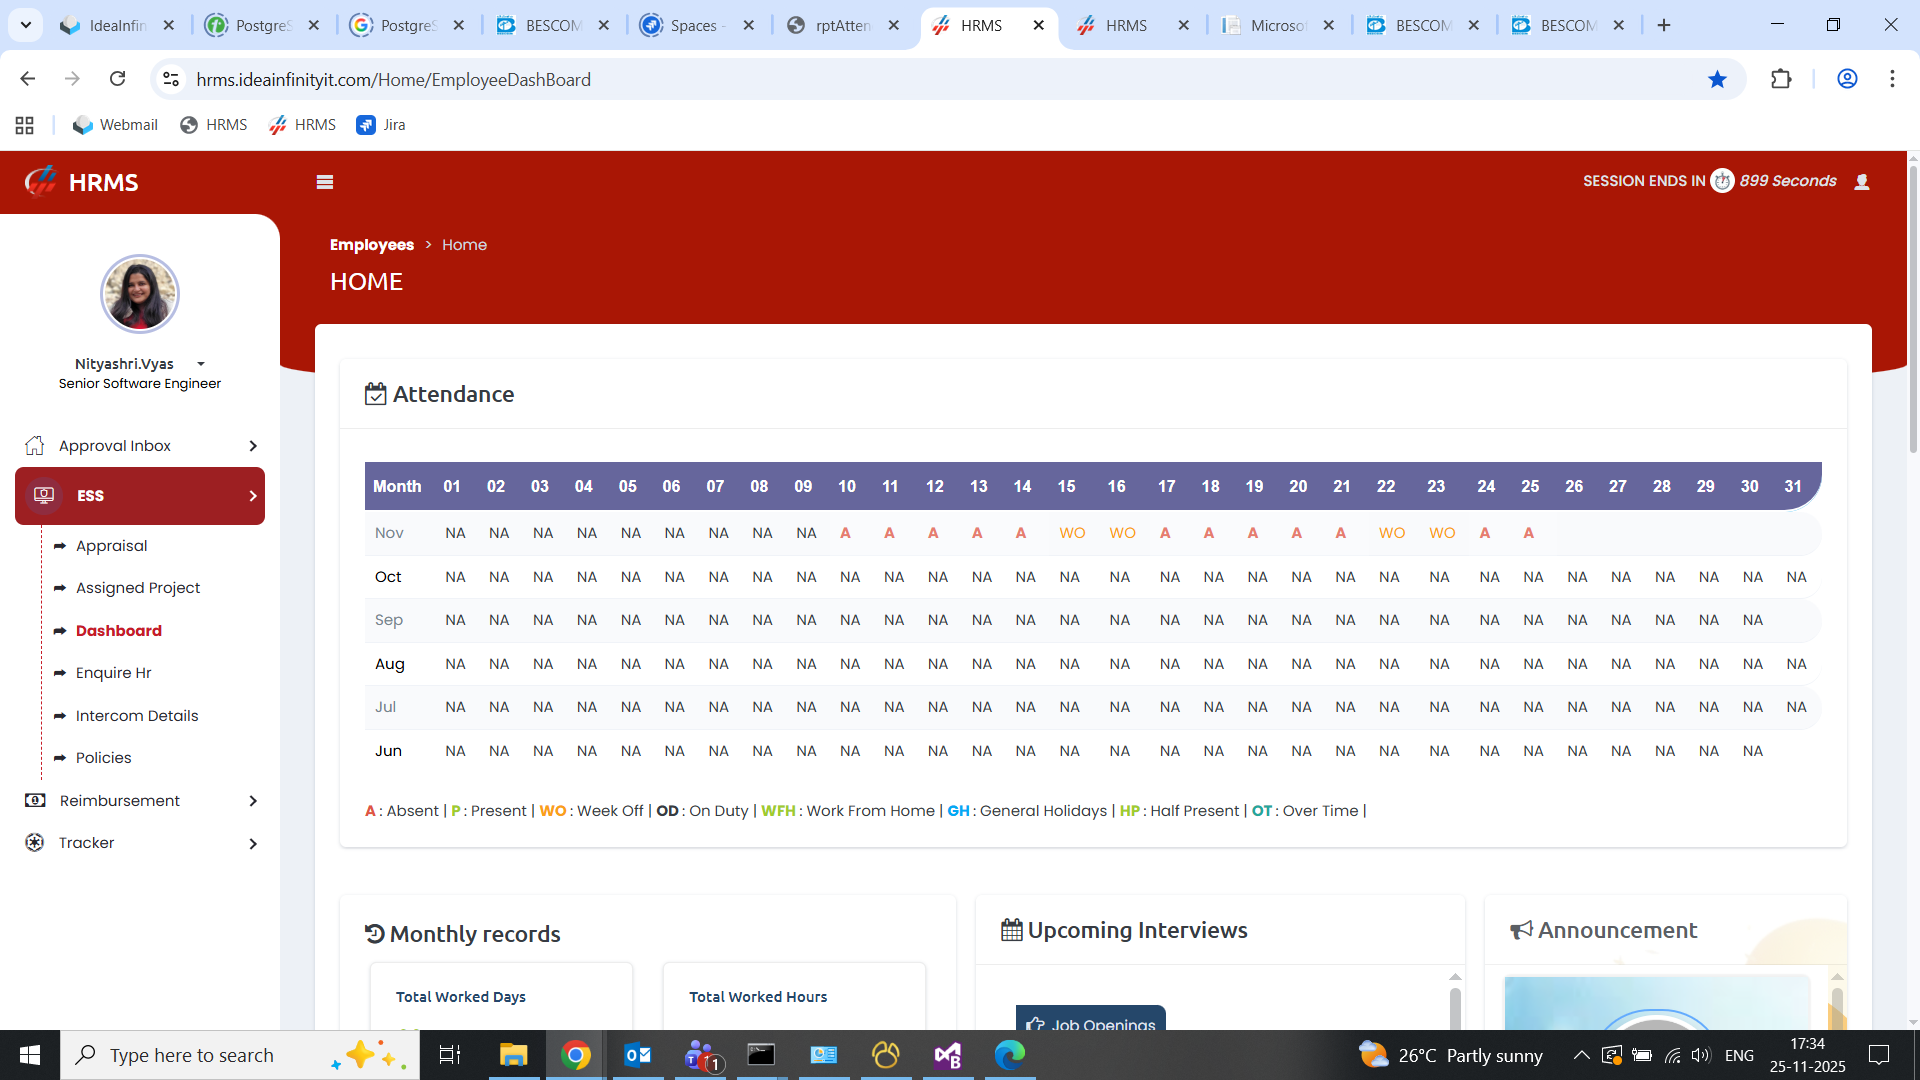Click the Jira bookmark icon
The width and height of the screenshot is (1920, 1080).
click(x=366, y=125)
